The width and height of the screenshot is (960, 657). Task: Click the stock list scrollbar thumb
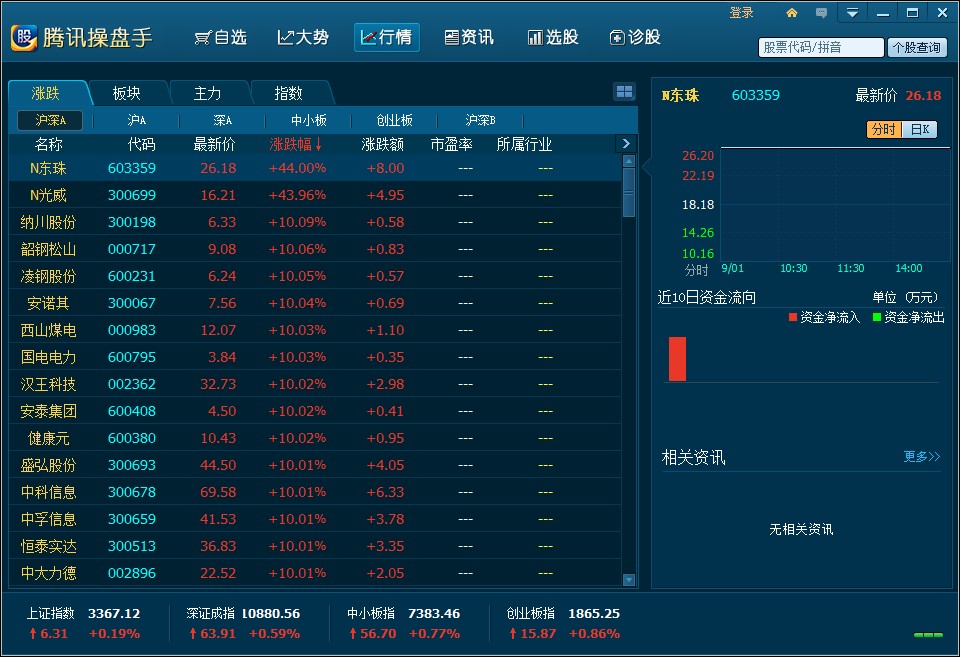point(628,192)
